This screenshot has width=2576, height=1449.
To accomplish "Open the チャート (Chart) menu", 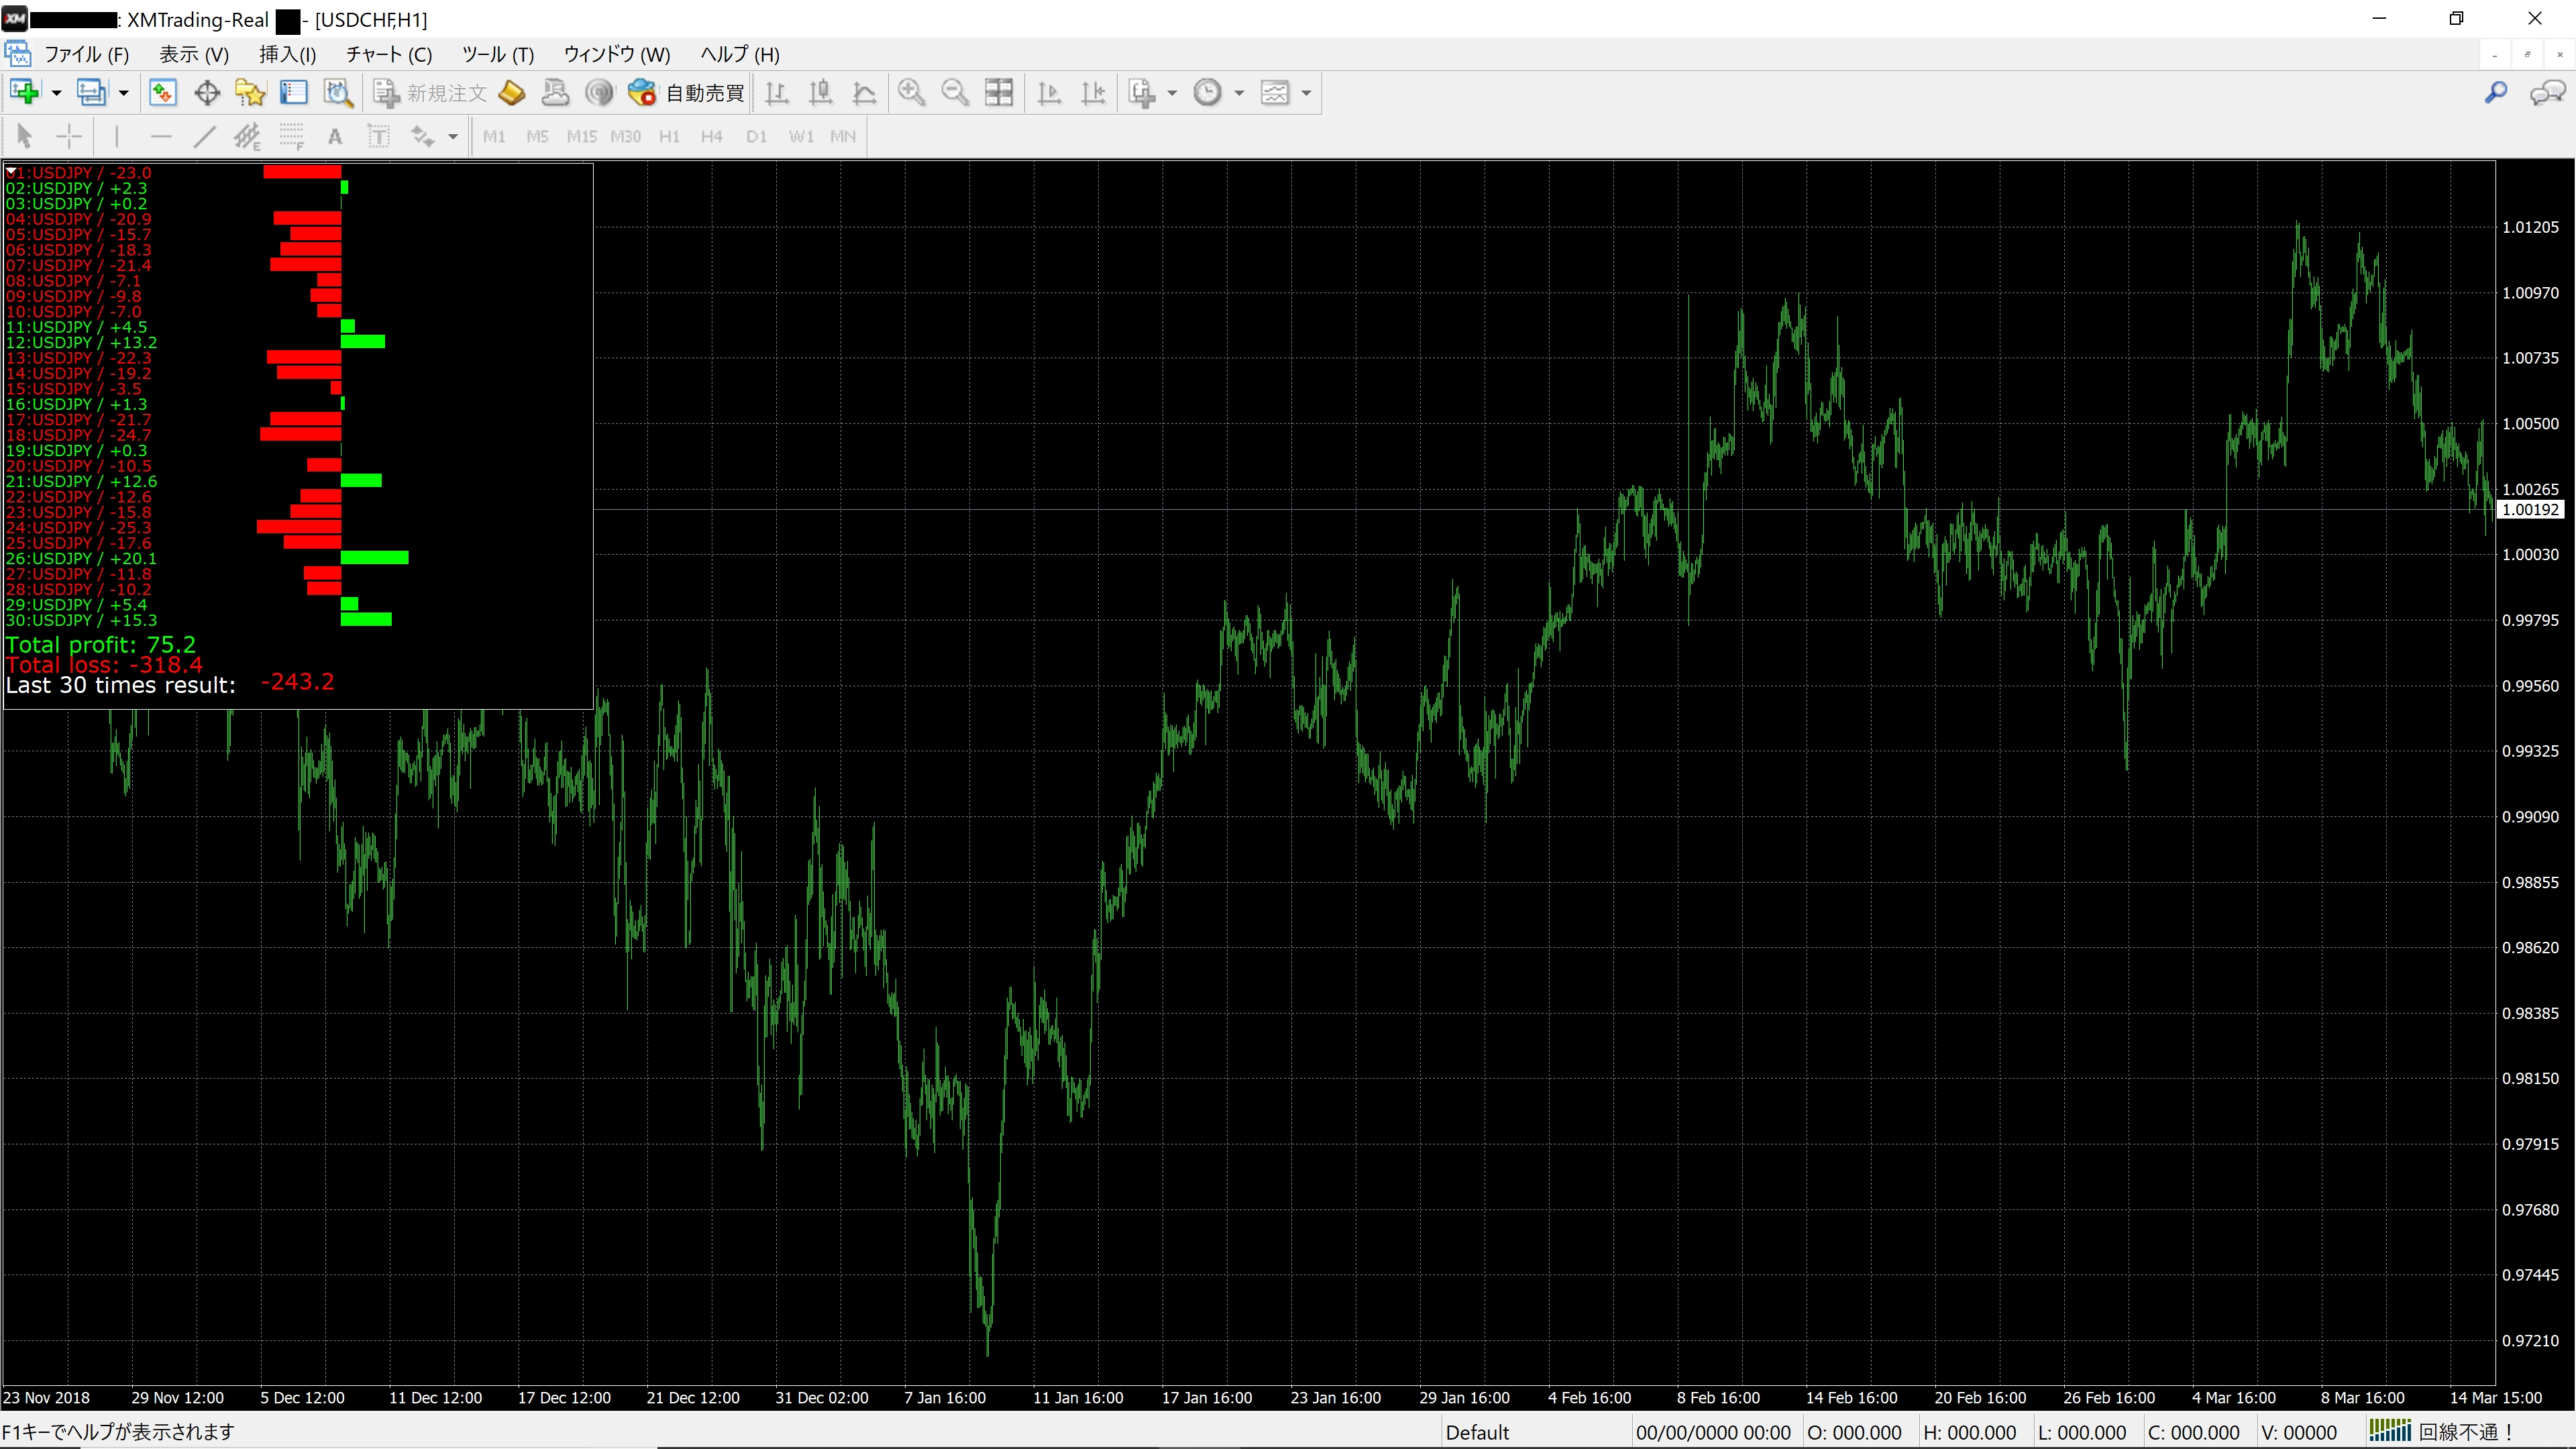I will (x=389, y=54).
